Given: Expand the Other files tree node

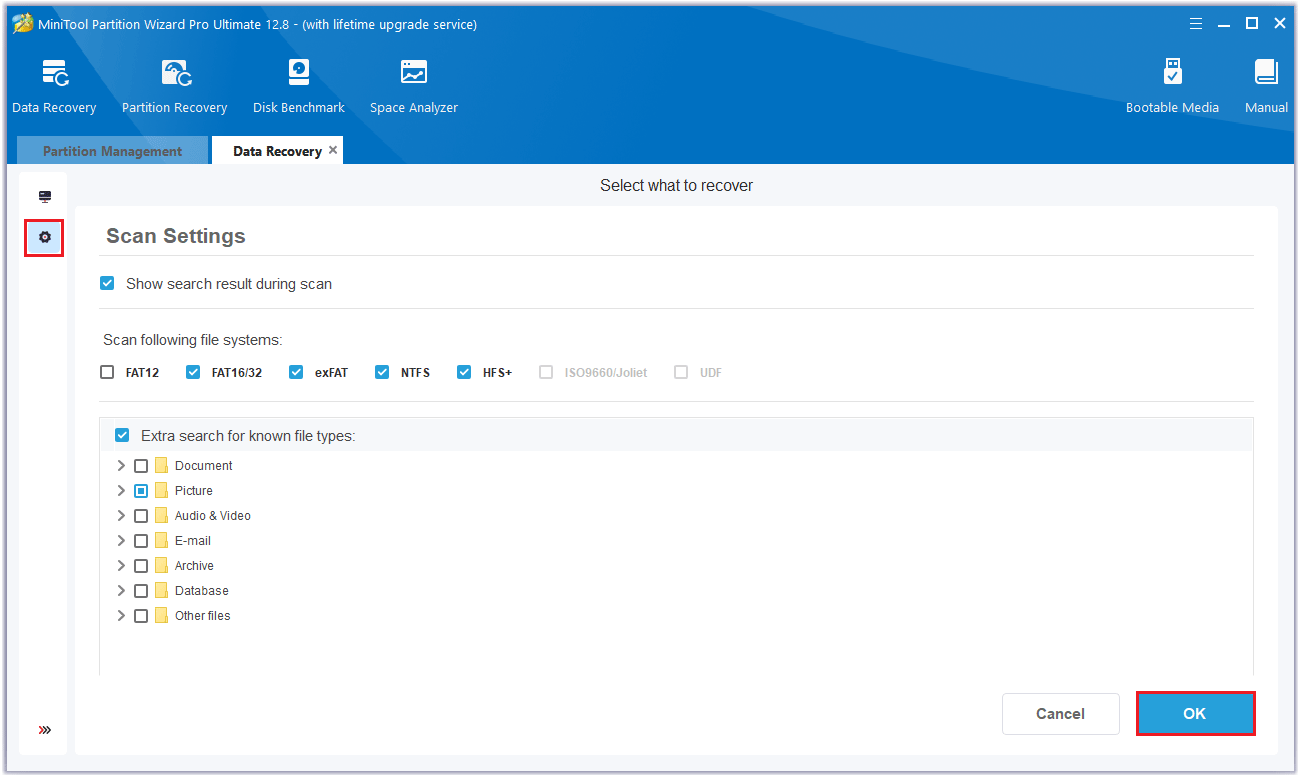Looking at the screenshot, I should (121, 616).
